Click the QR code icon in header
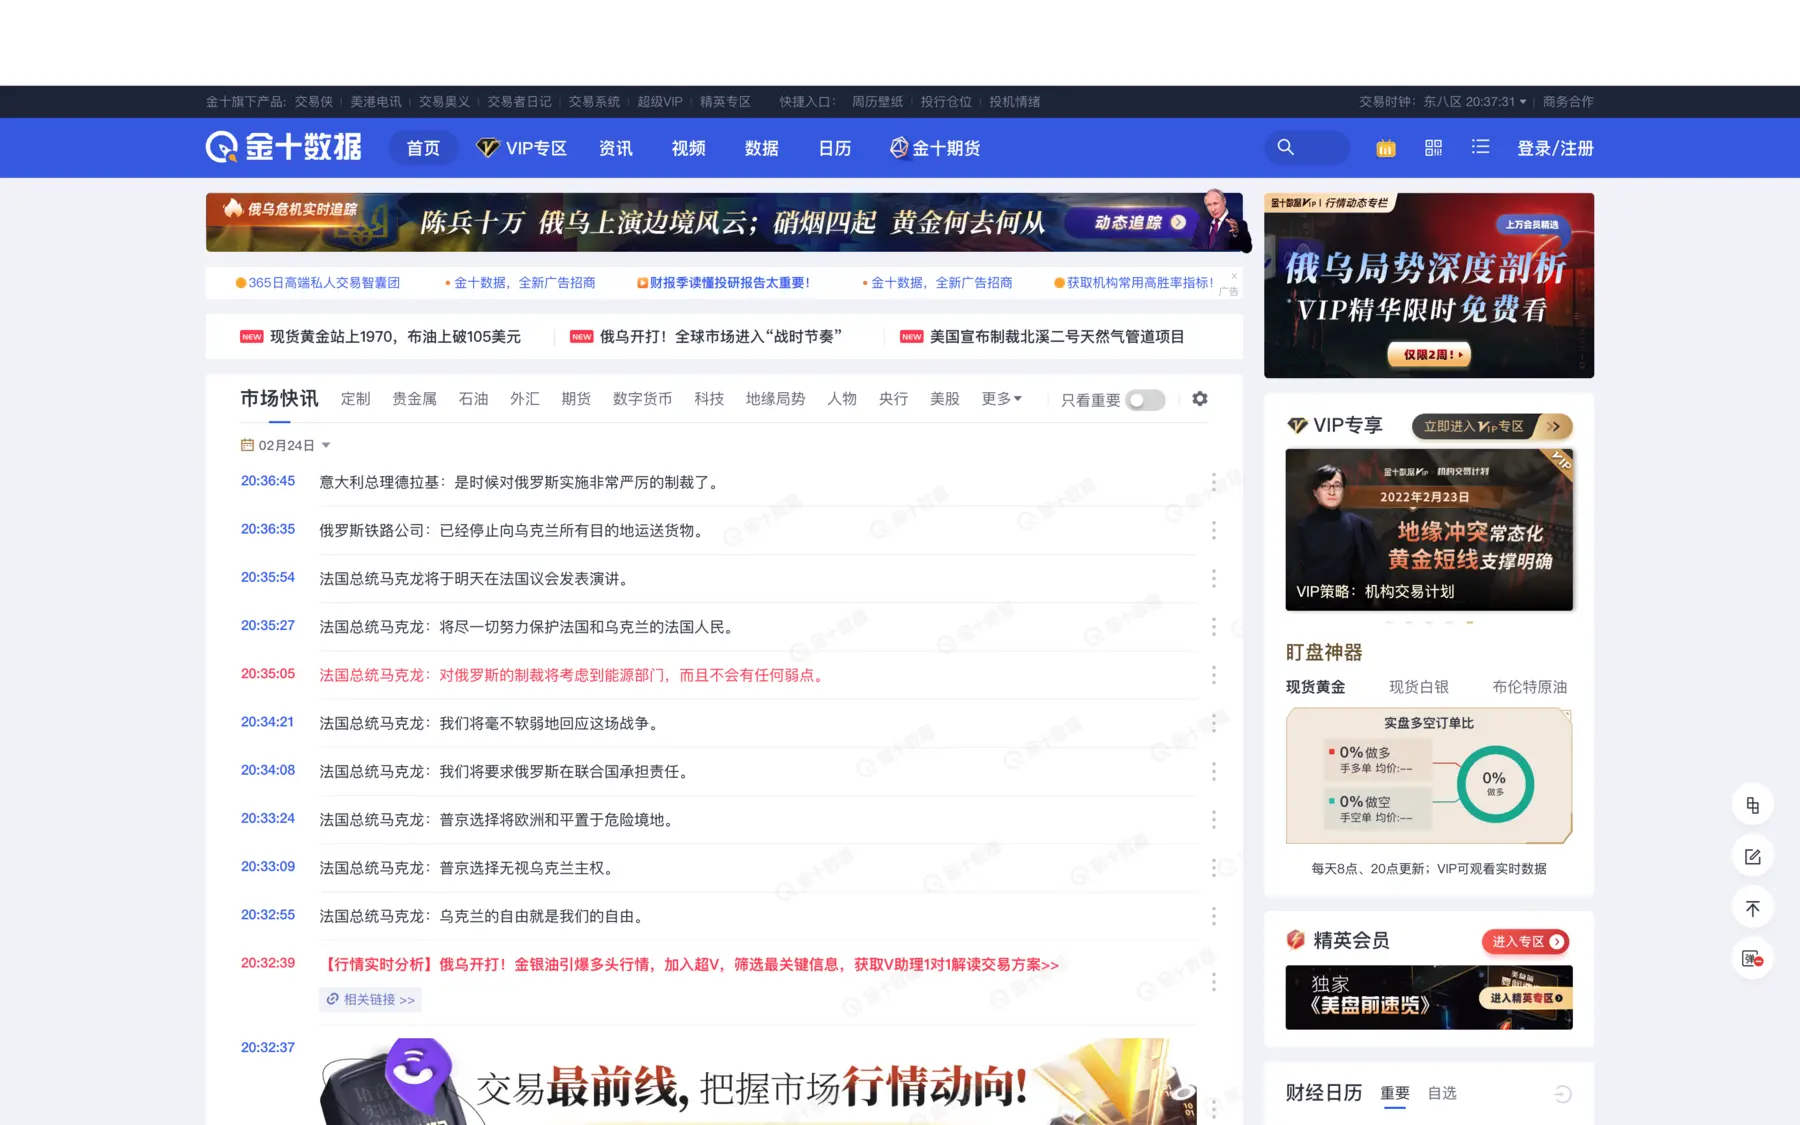This screenshot has height=1125, width=1800. tap(1433, 148)
